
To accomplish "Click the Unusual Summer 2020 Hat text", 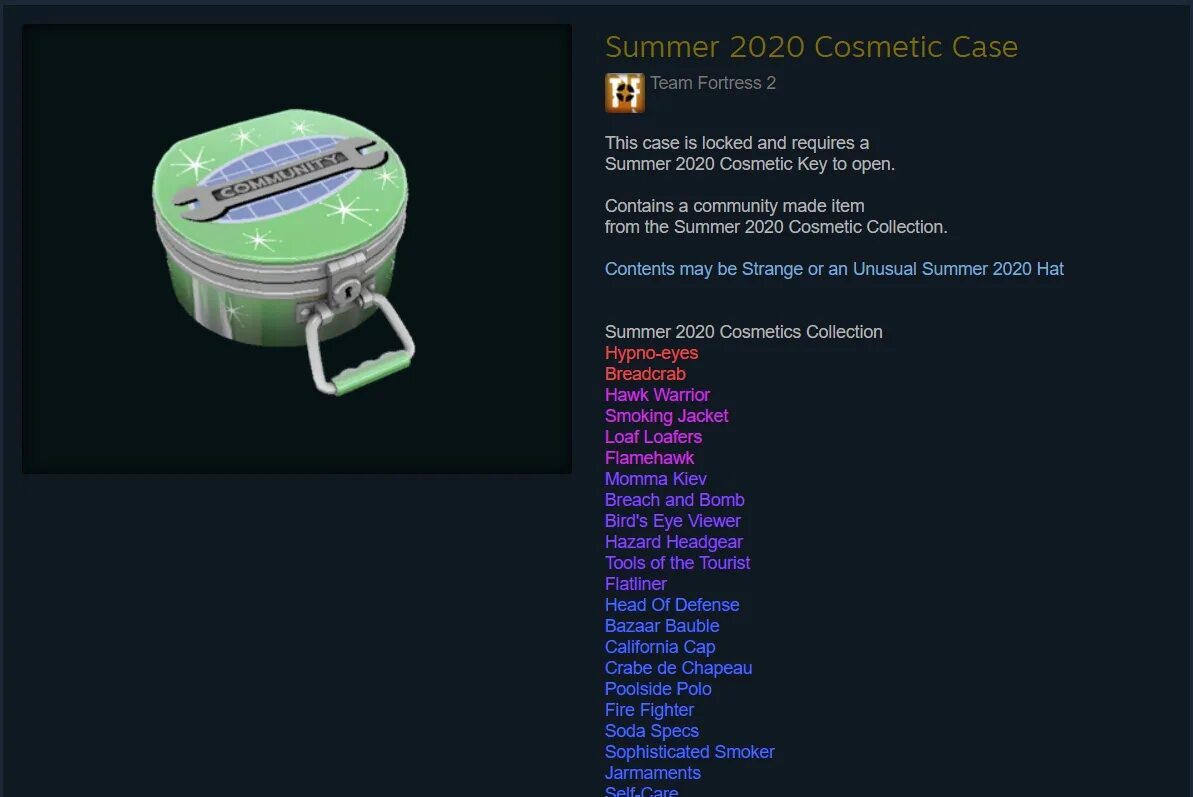I will click(x=958, y=269).
